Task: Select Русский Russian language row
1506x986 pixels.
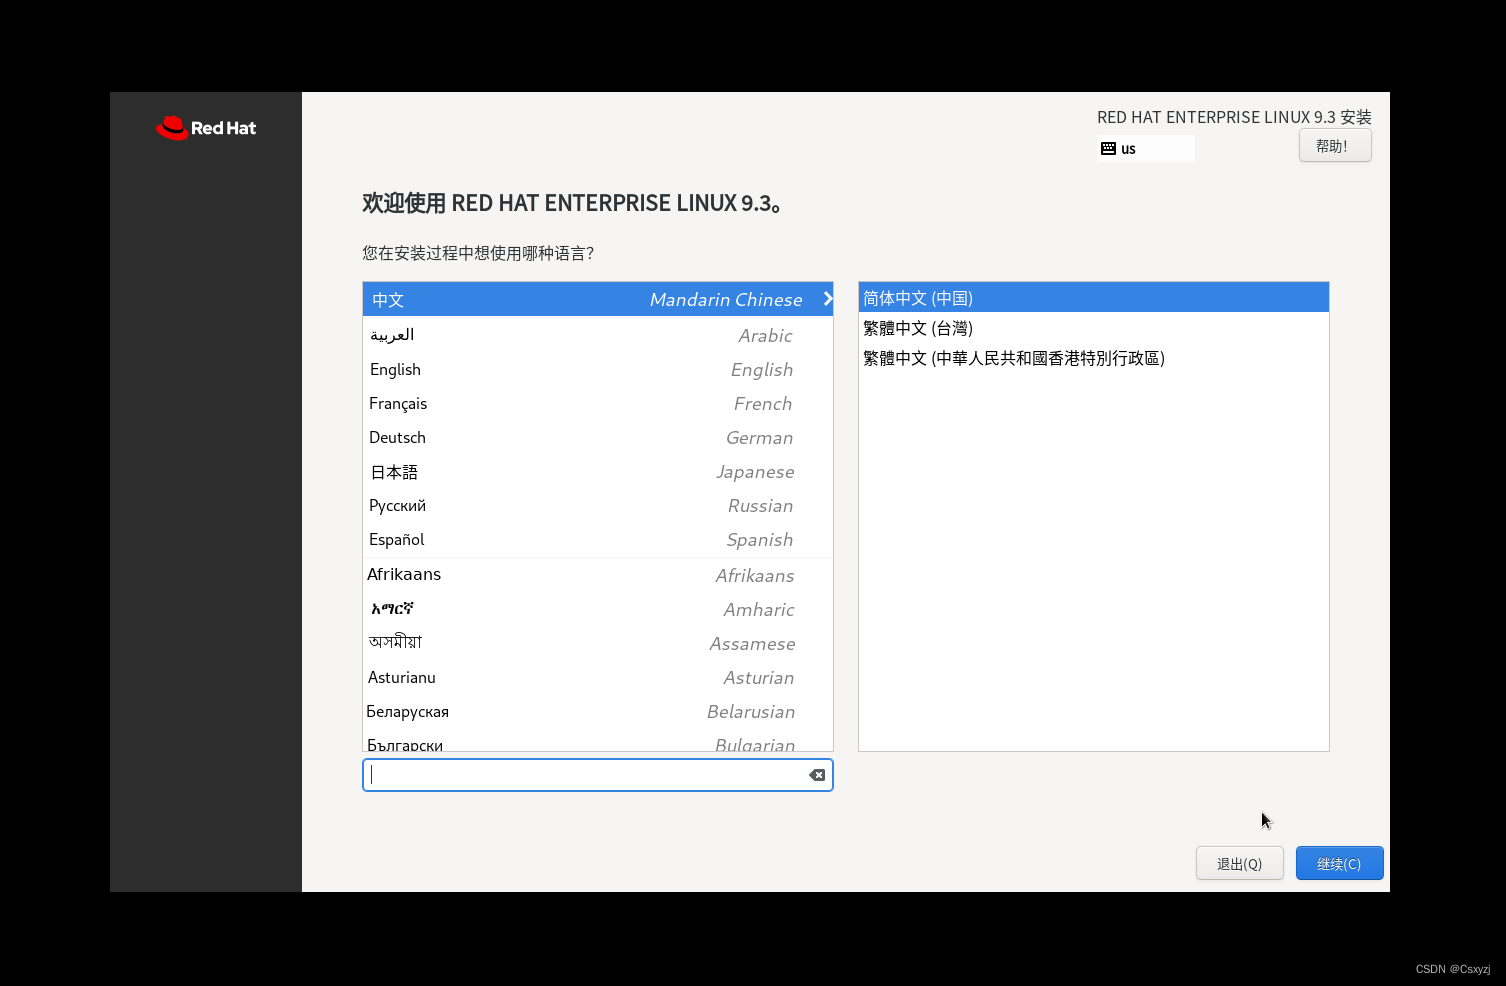Action: 598,505
